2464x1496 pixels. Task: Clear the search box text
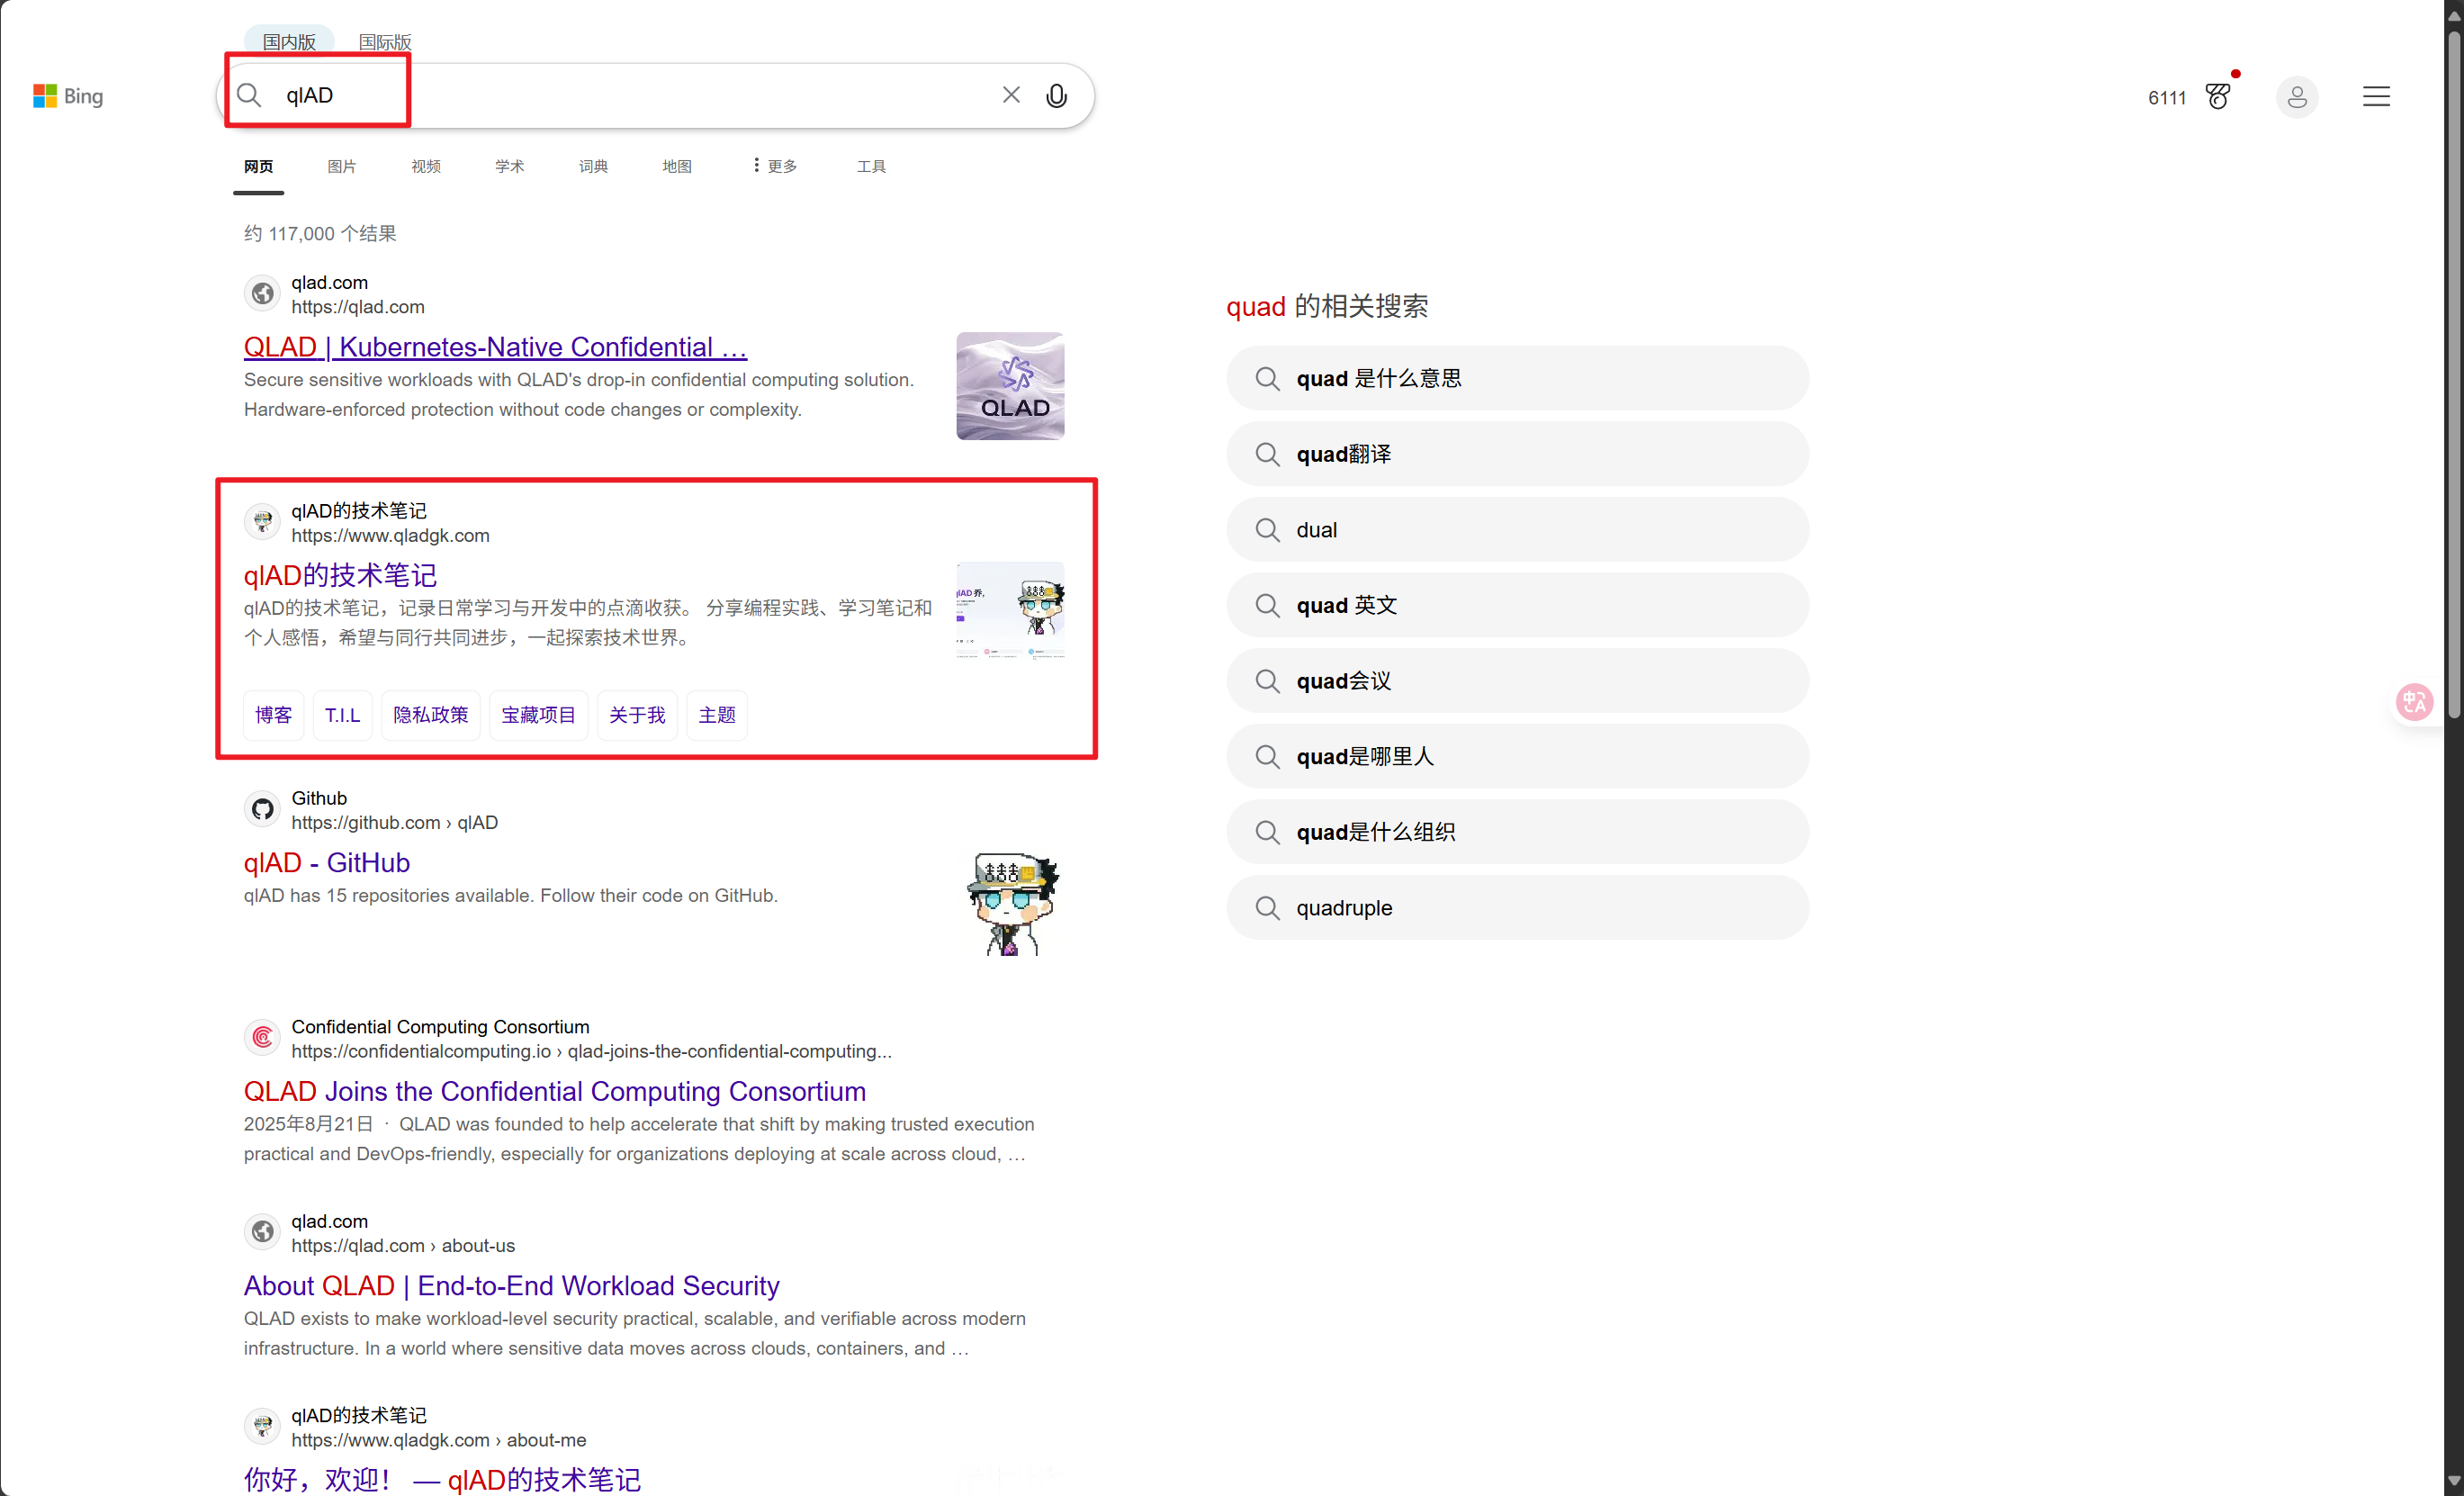click(1011, 95)
